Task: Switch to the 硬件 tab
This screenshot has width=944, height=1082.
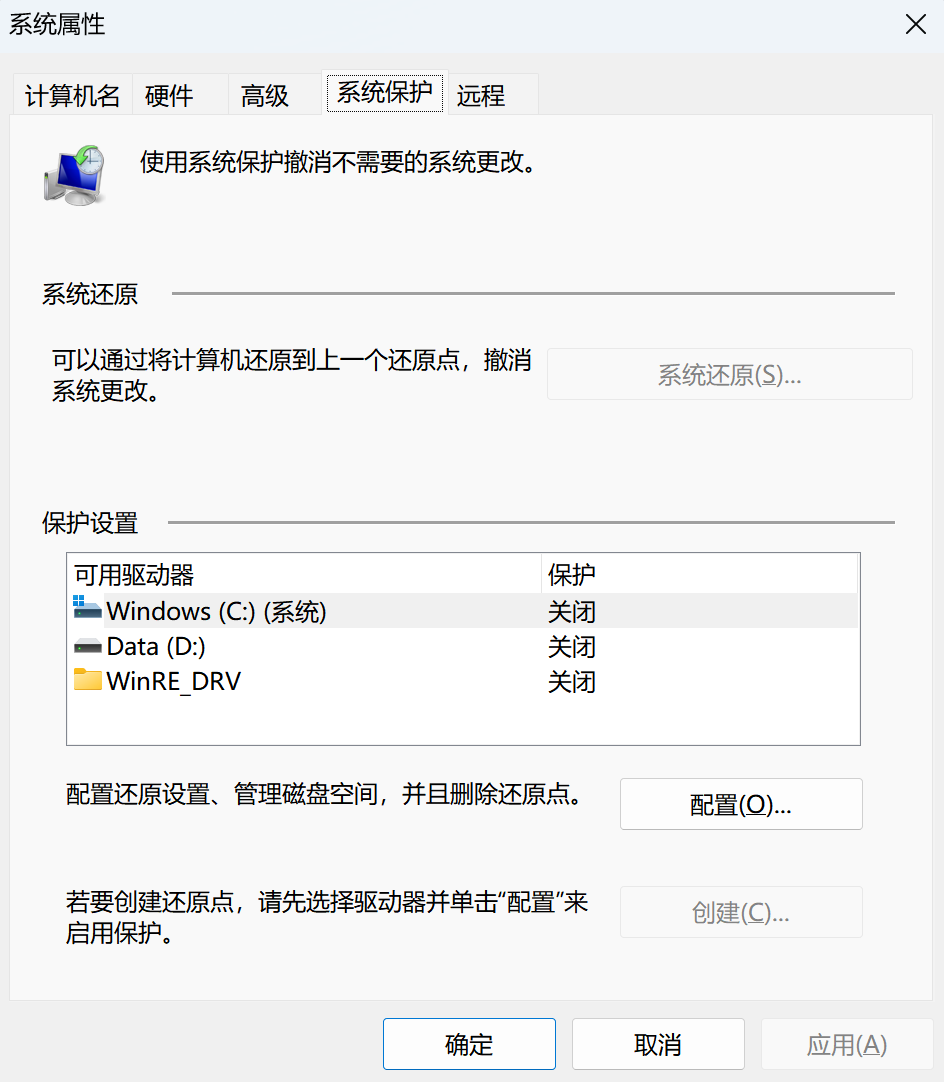Action: pos(169,94)
